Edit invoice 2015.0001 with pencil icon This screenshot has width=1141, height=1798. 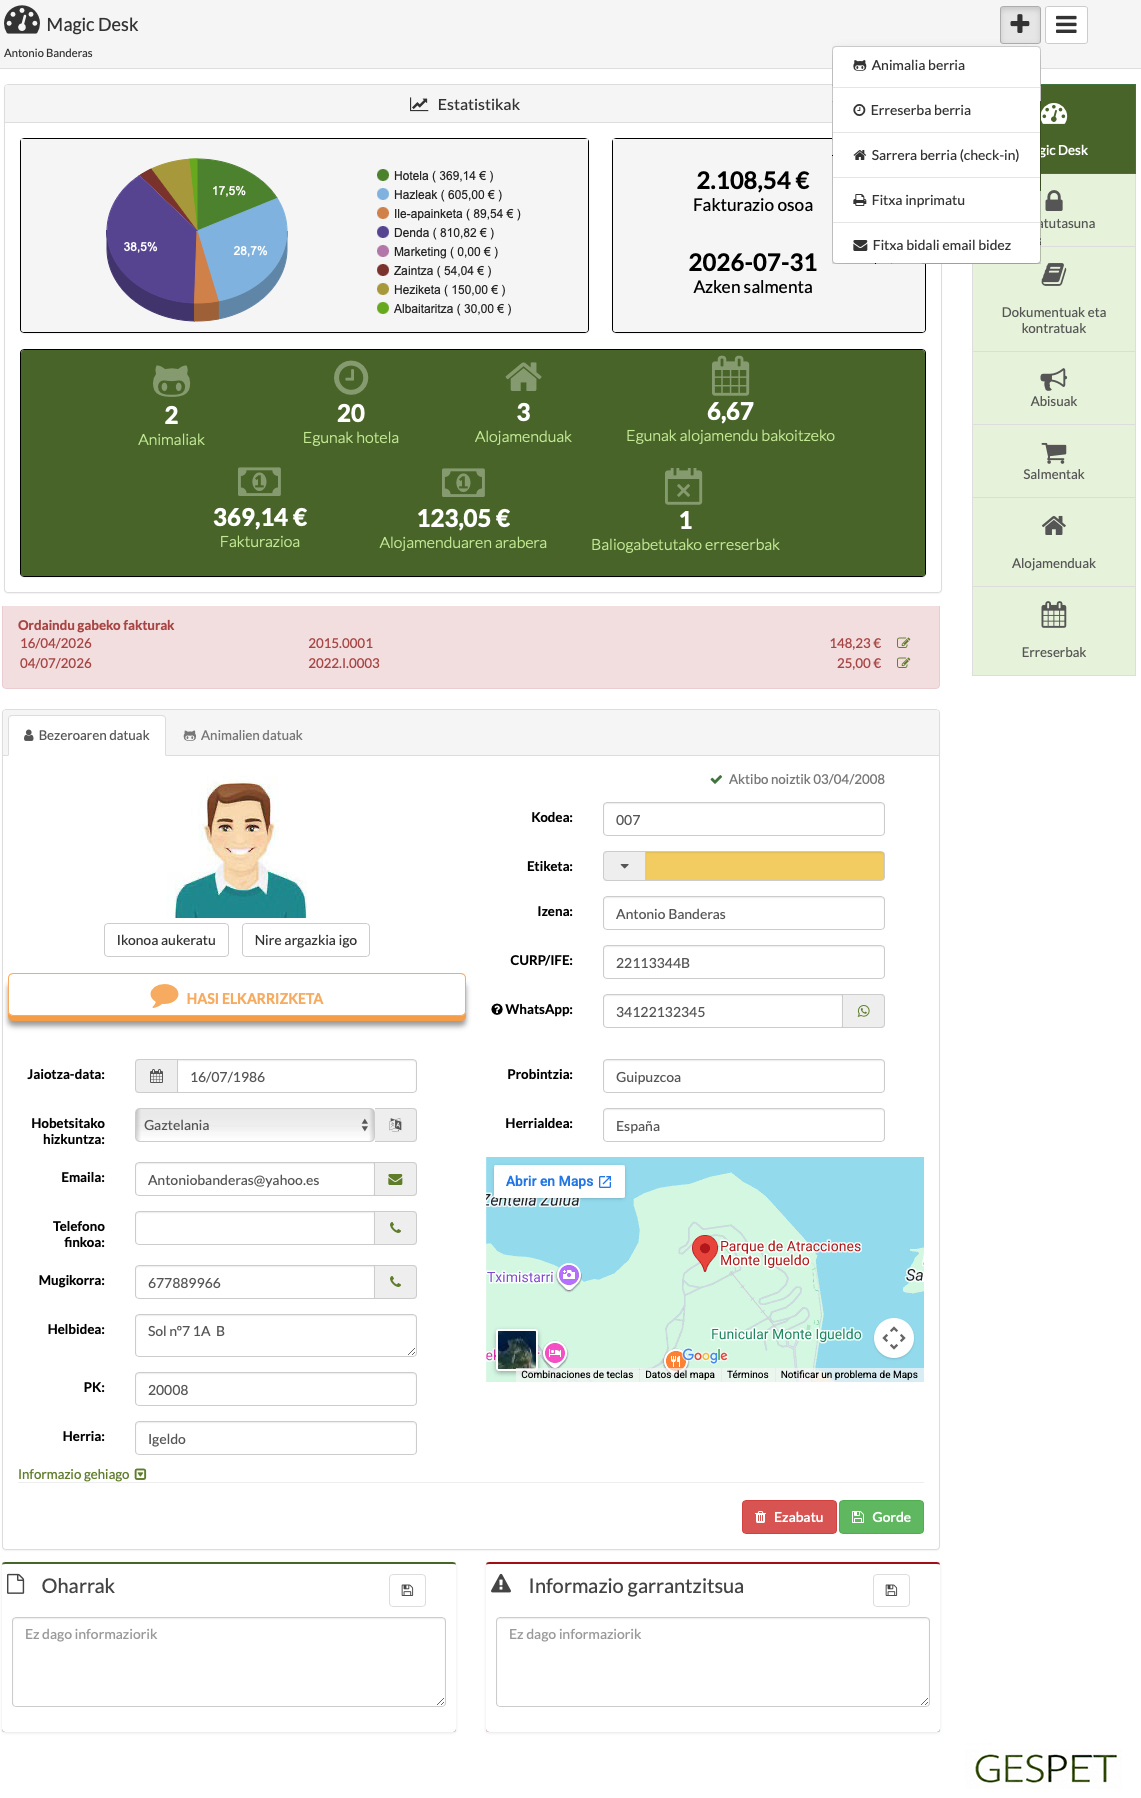(903, 643)
